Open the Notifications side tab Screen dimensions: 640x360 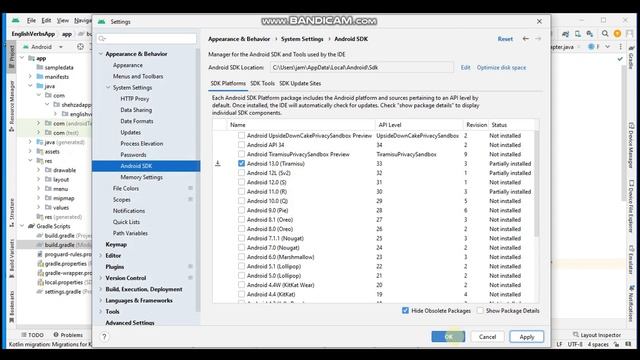point(631,303)
